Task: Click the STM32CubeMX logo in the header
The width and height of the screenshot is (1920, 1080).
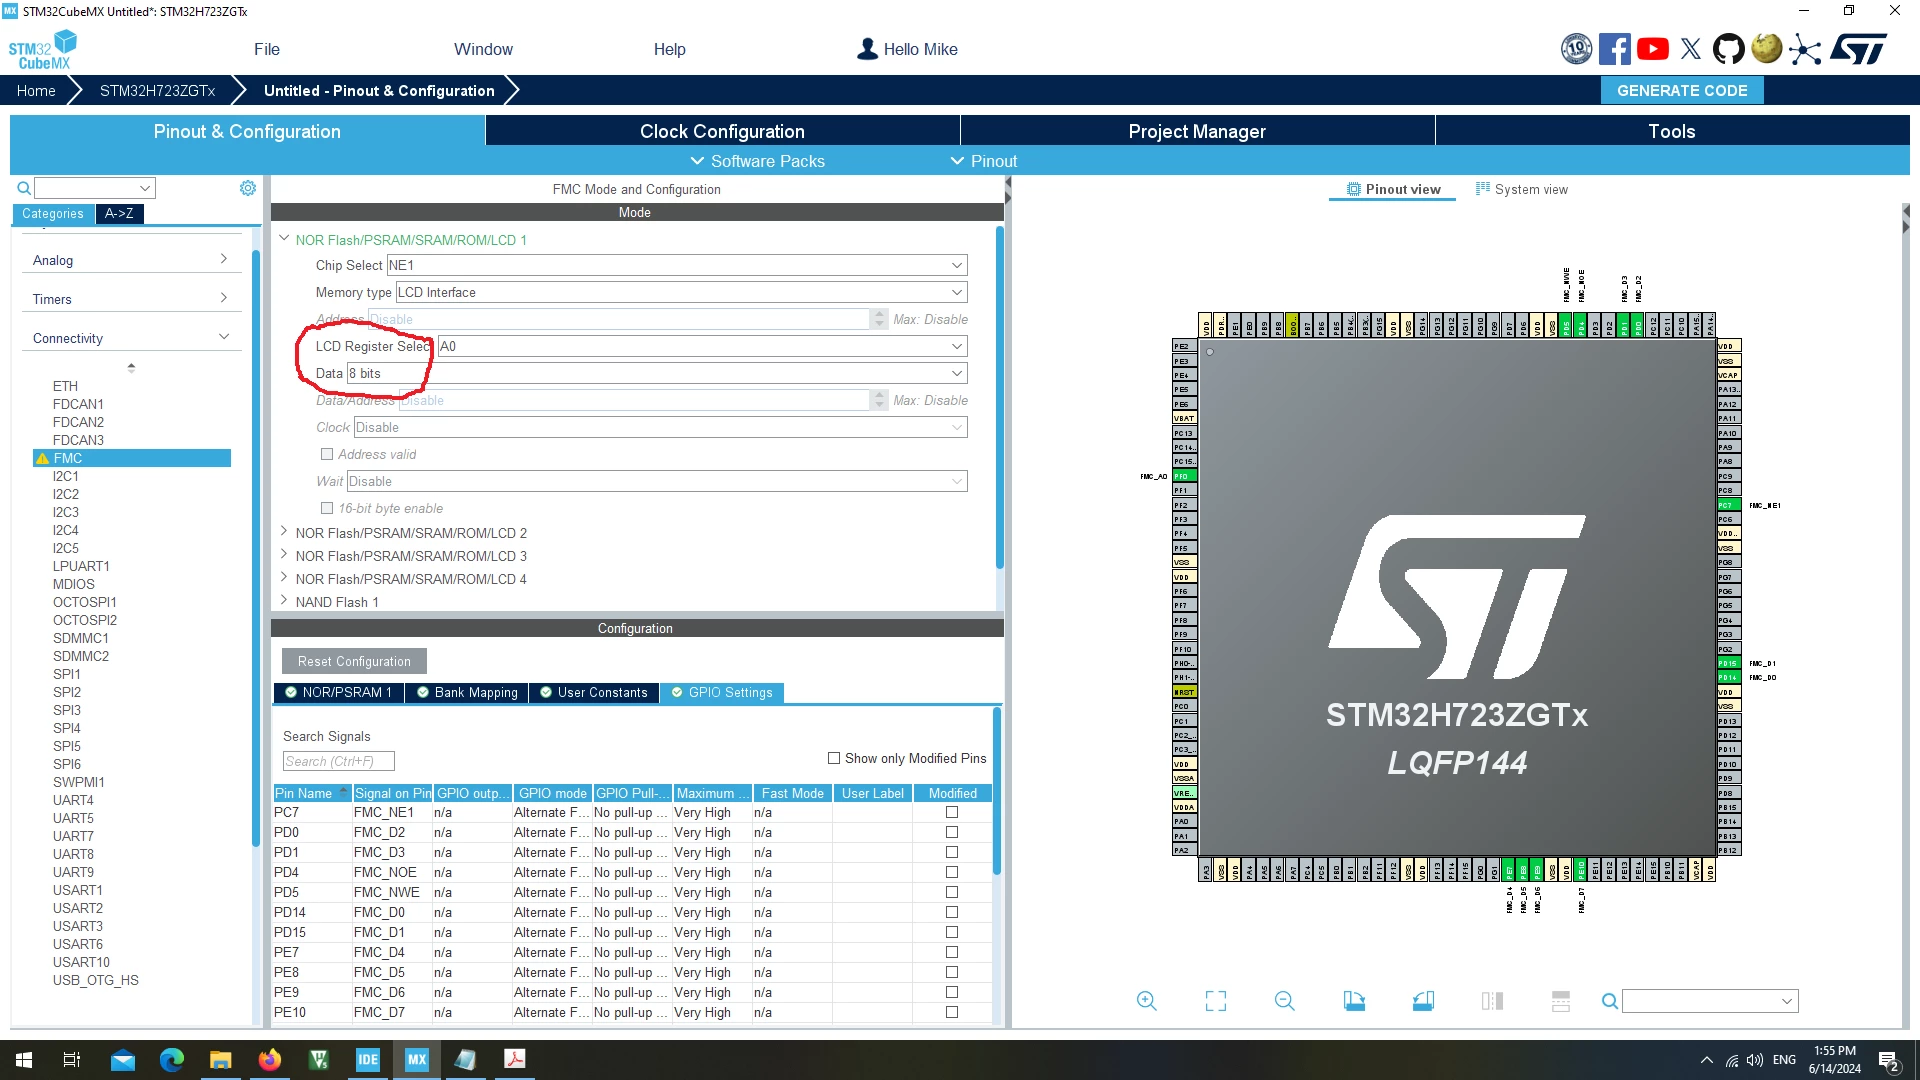Action: tap(43, 50)
